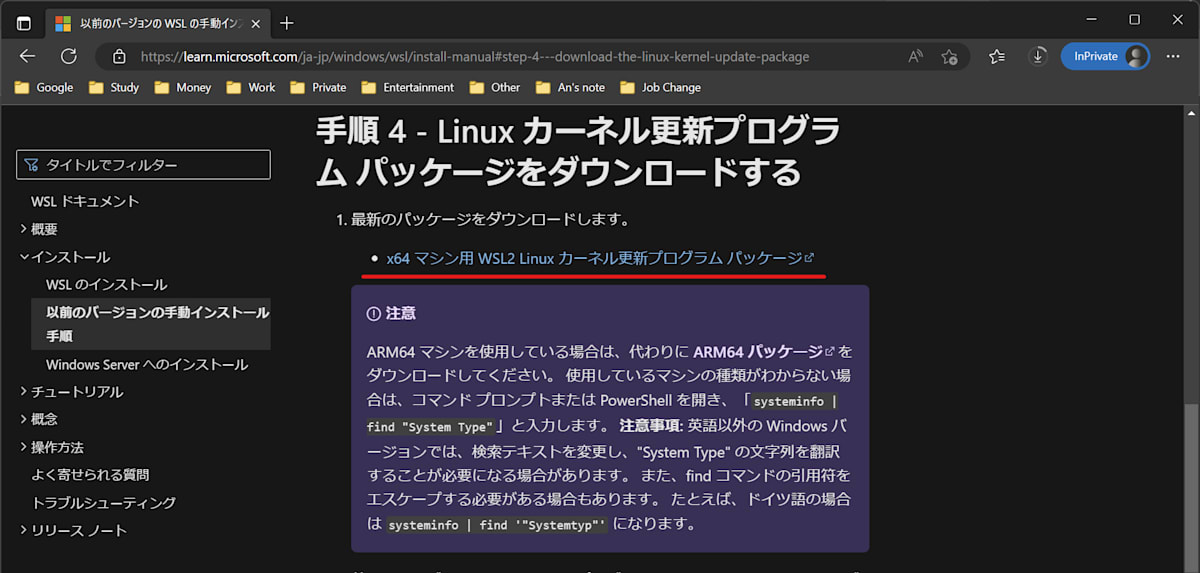Open the Job Change bookmarks folder
Screen dimensions: 1200x573
[660, 87]
